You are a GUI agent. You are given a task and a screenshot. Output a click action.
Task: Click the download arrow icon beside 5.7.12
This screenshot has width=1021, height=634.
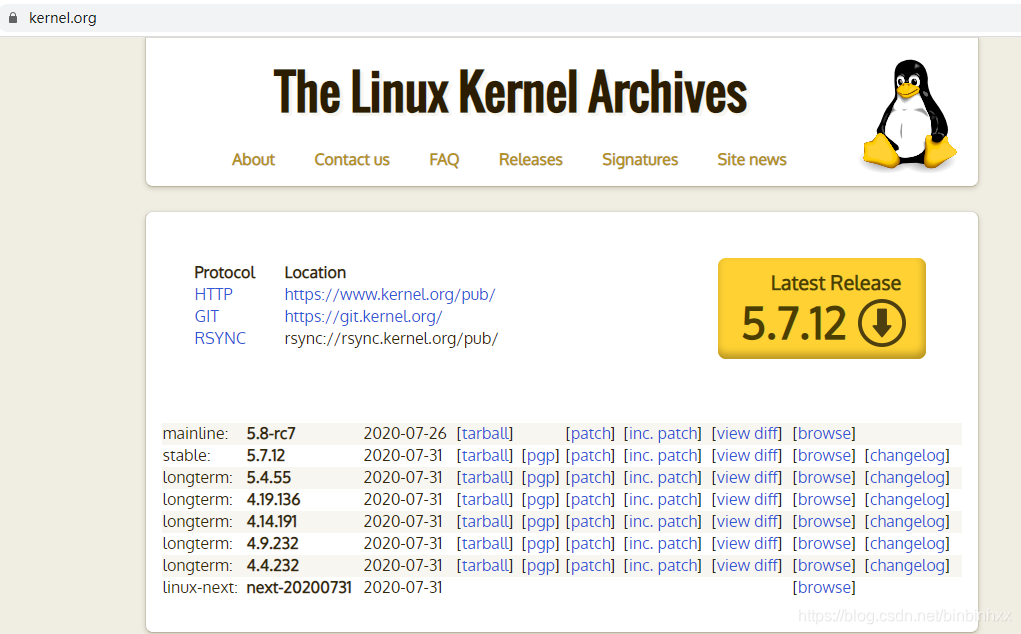882,323
